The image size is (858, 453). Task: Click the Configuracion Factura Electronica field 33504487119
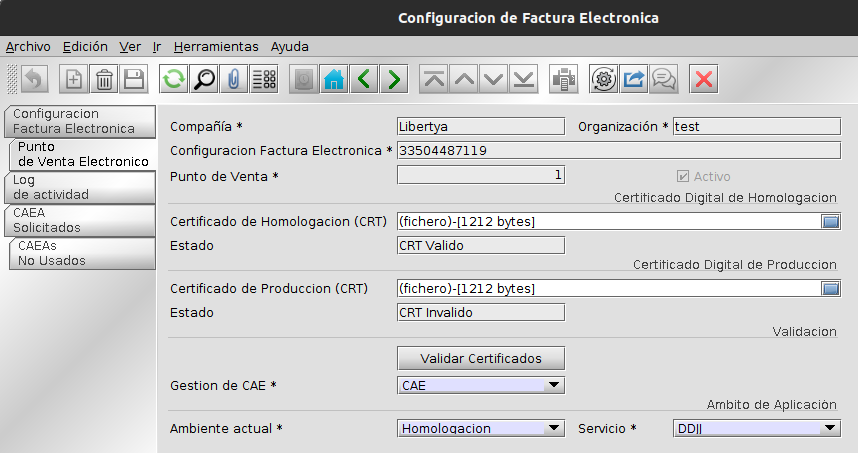coord(619,150)
